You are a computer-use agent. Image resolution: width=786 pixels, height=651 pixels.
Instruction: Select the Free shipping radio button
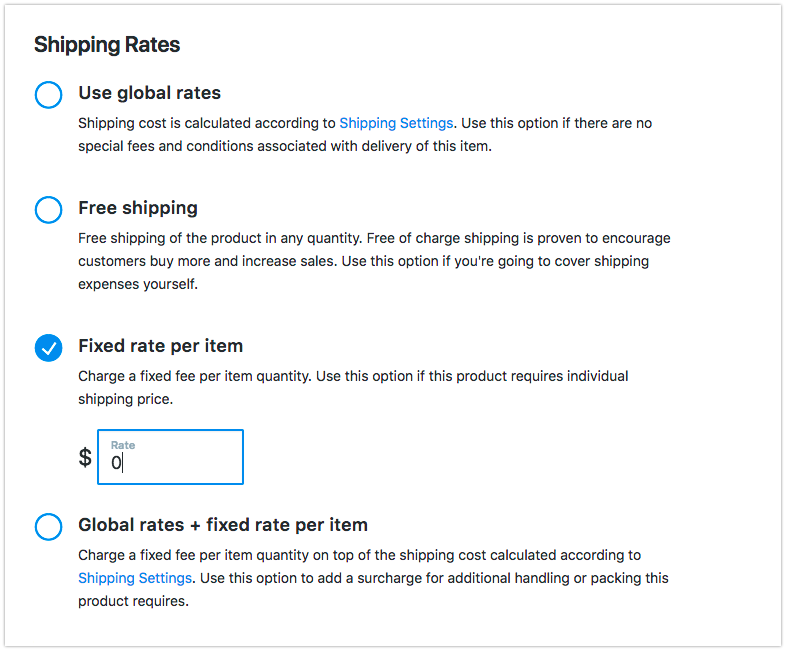49,209
